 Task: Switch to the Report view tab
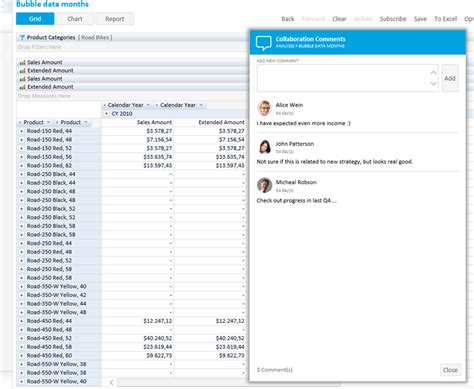[x=115, y=19]
